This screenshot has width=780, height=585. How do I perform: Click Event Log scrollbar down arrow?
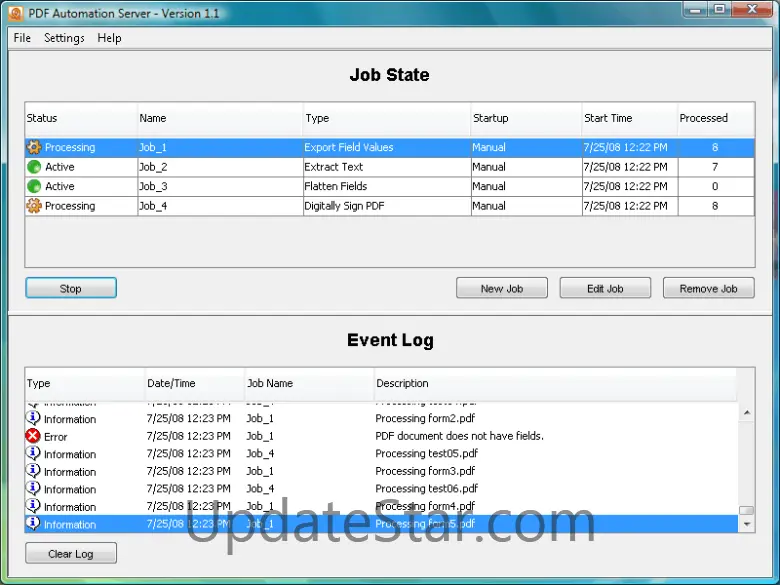click(x=747, y=524)
